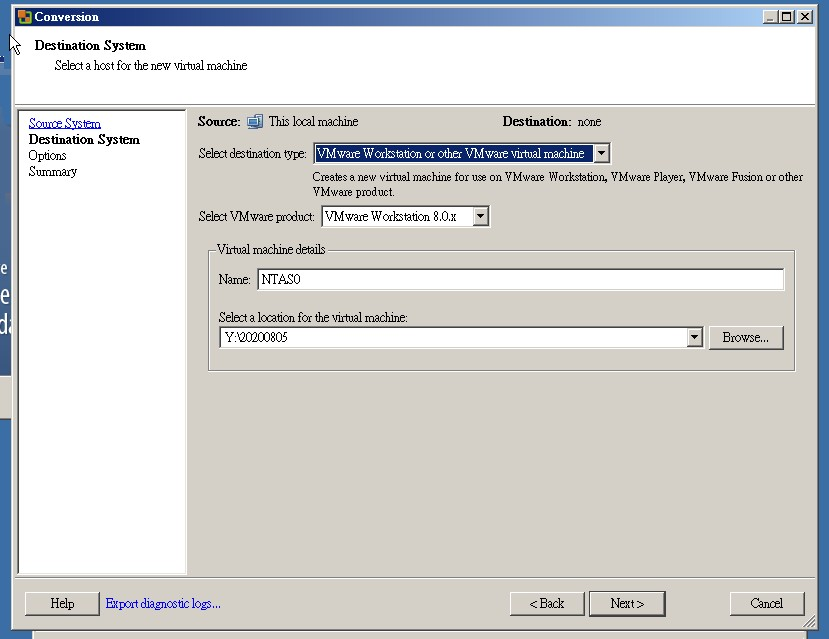Close the Conversion window
Screen dimensions: 829x639
click(805, 17)
